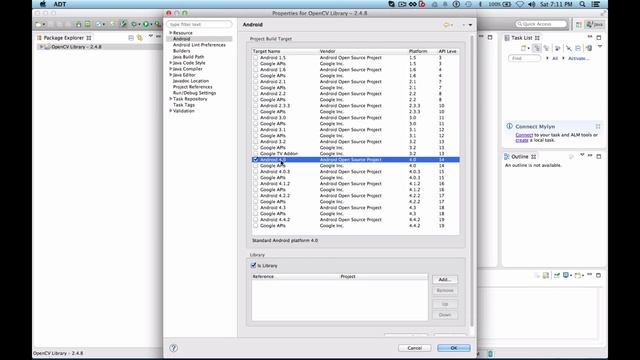Click Link with Editor icon in Package Explorer
640x360 pixels.
pos(140,38)
